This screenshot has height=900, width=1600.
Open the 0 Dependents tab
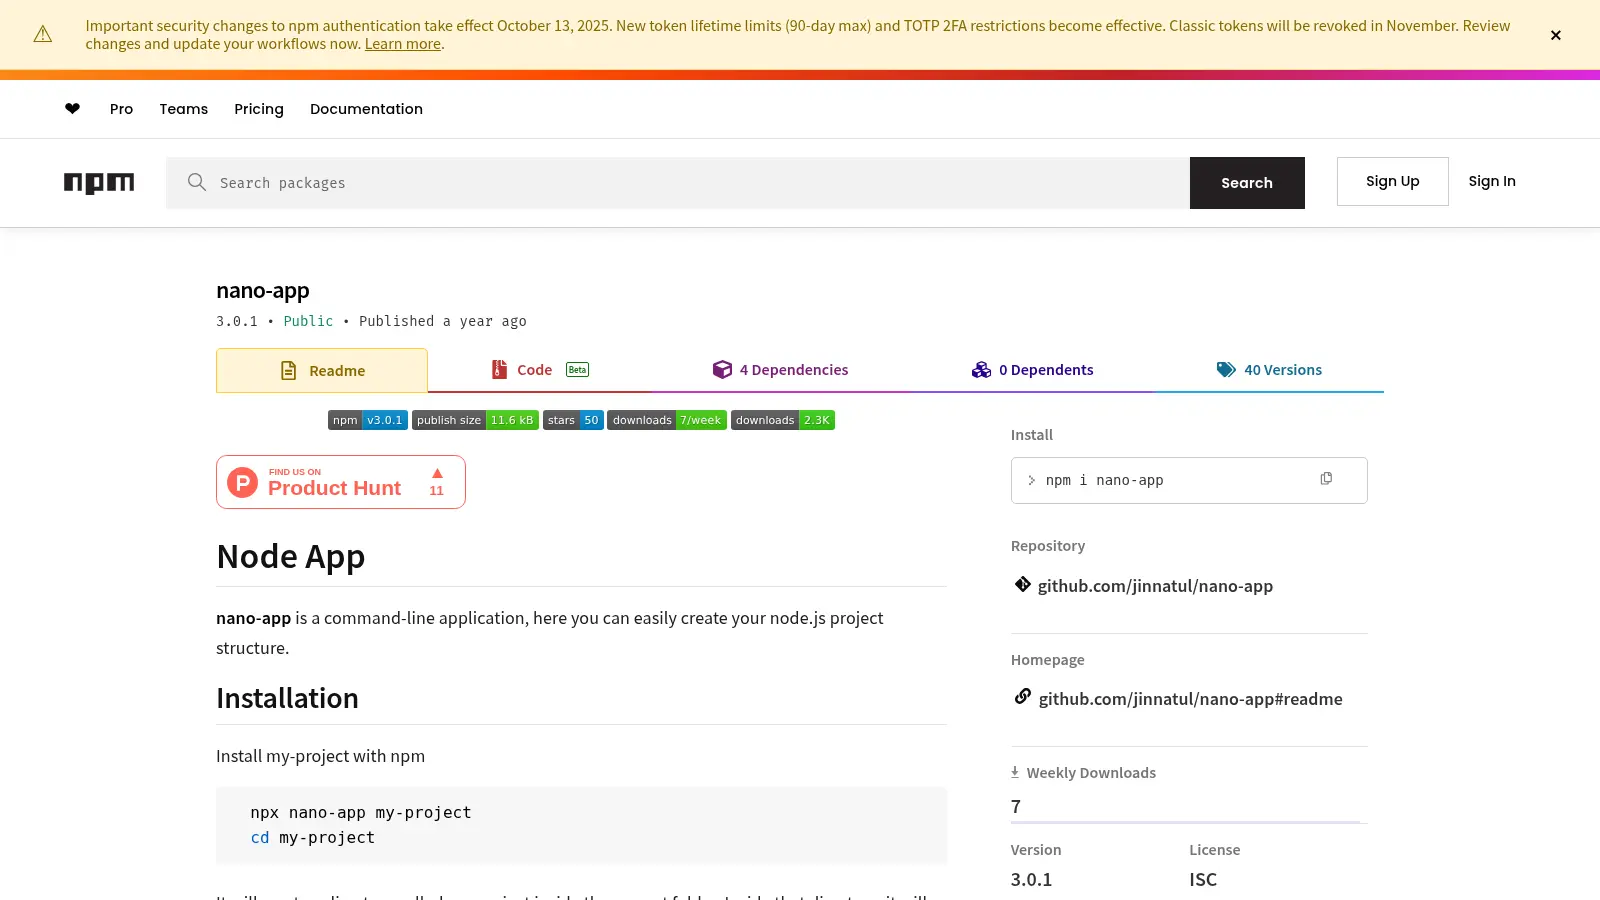1033,370
